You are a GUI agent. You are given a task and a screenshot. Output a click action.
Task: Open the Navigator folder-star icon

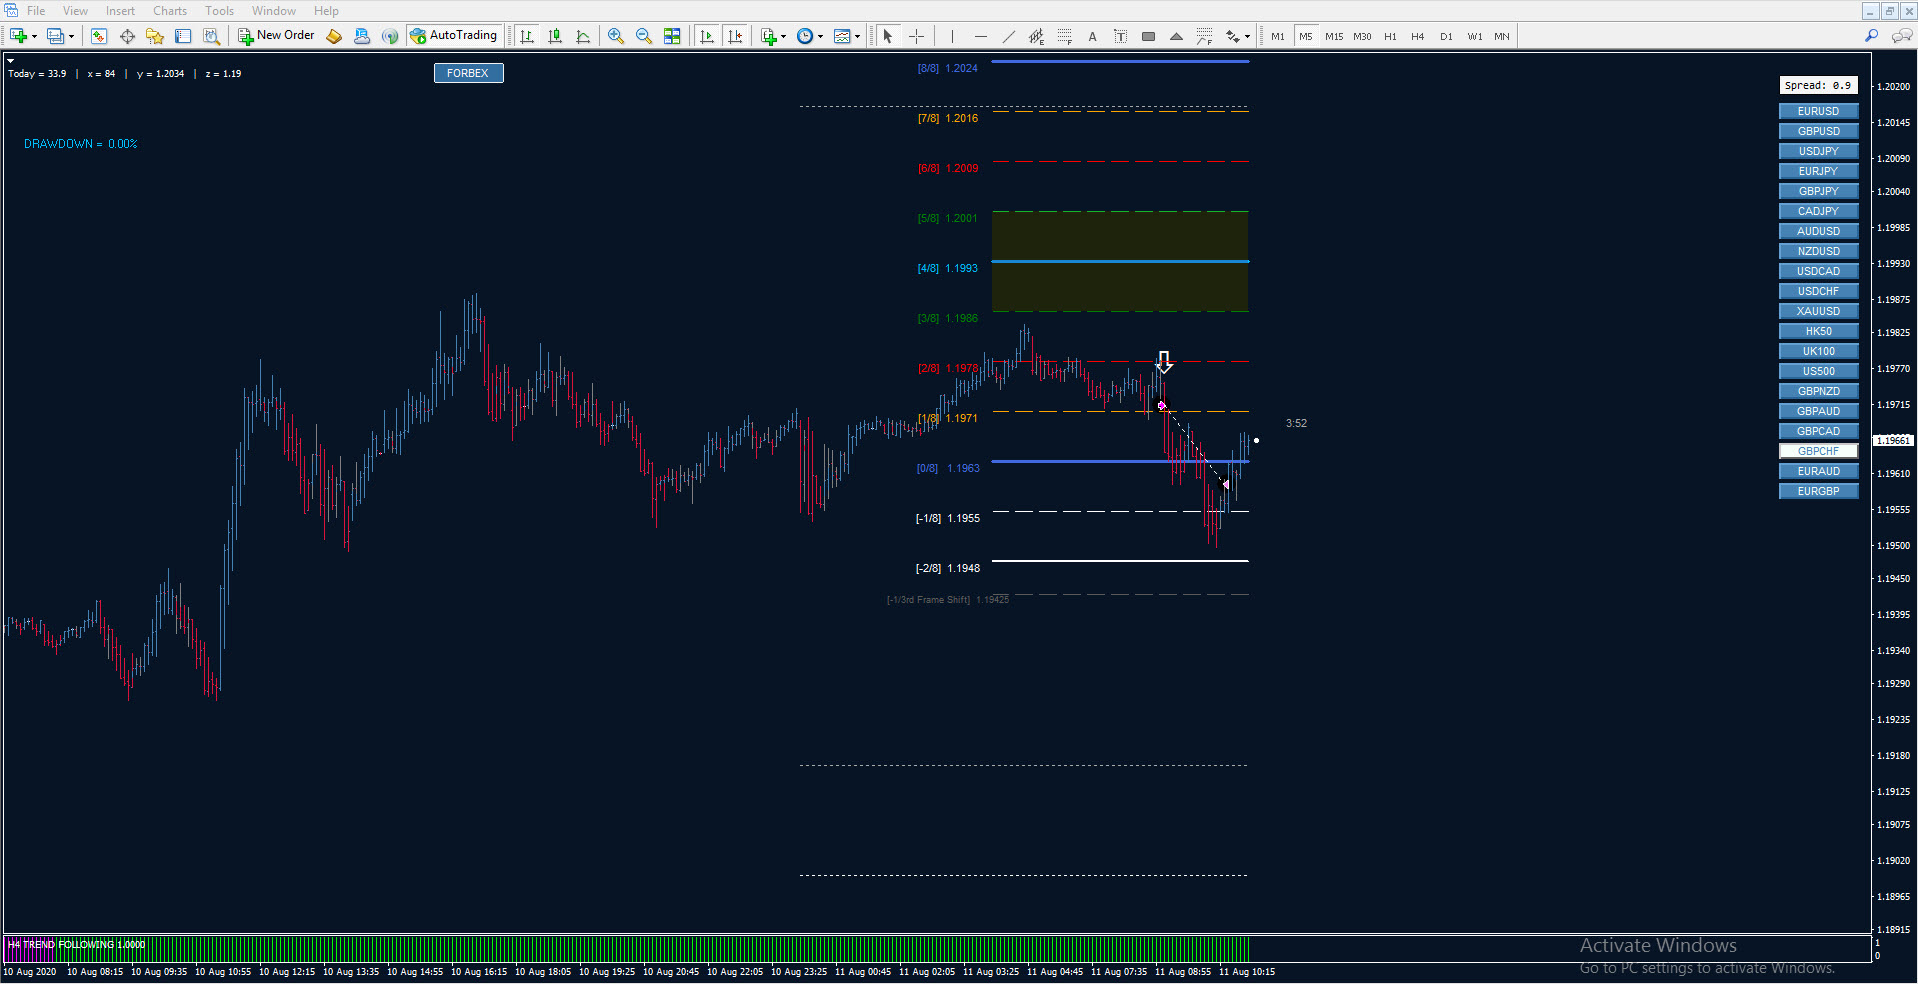click(155, 36)
